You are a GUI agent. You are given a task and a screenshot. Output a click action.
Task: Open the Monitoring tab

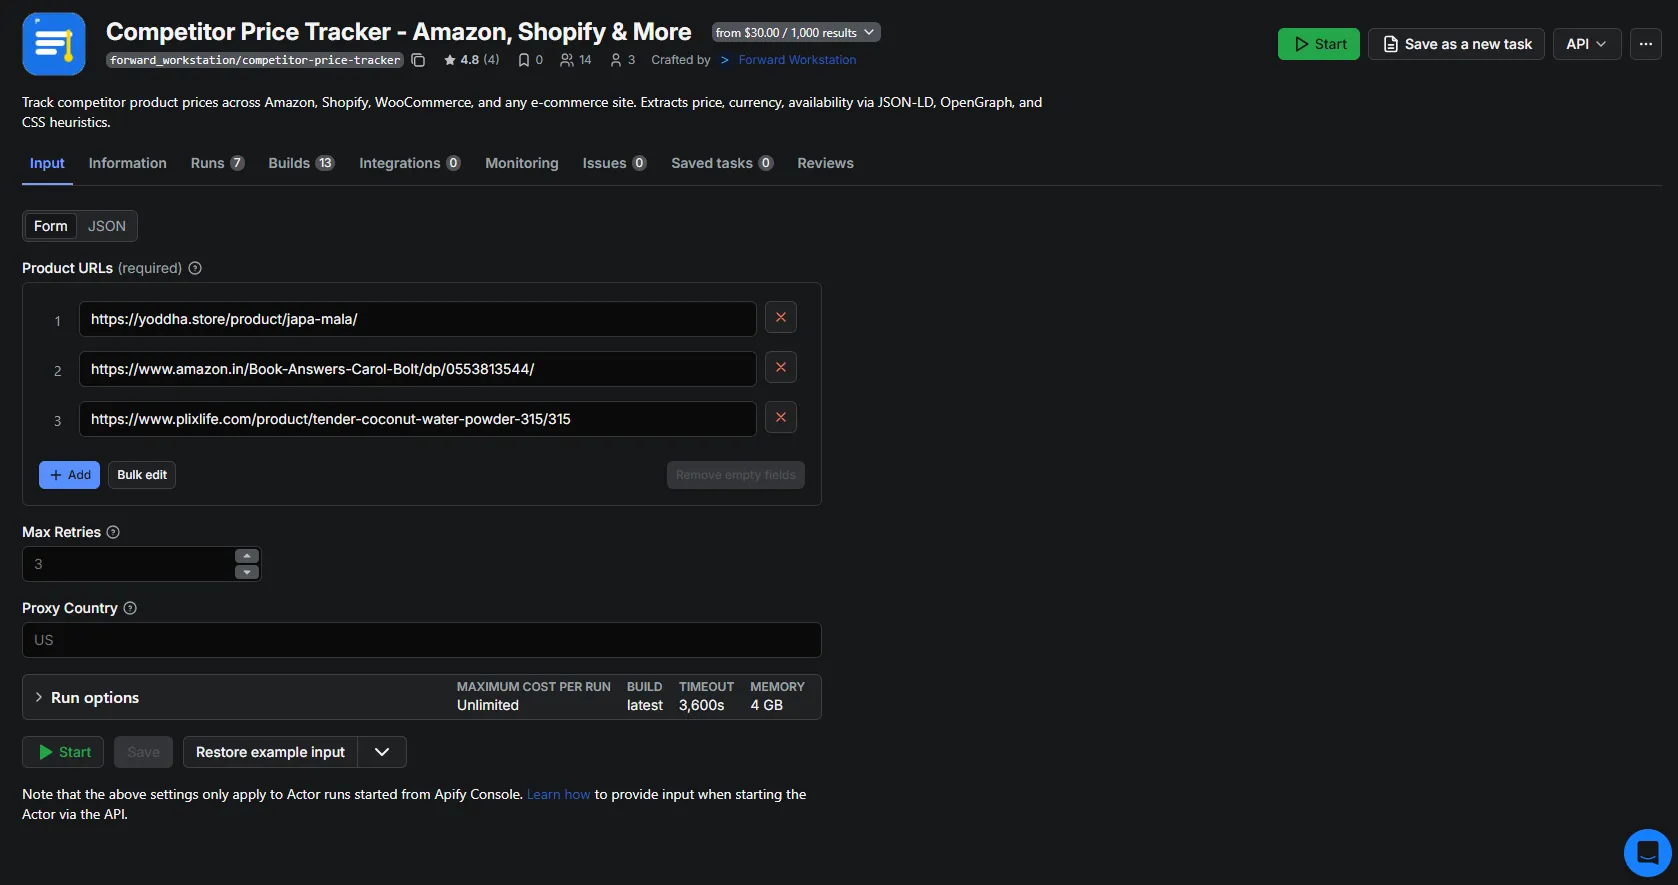click(x=522, y=163)
